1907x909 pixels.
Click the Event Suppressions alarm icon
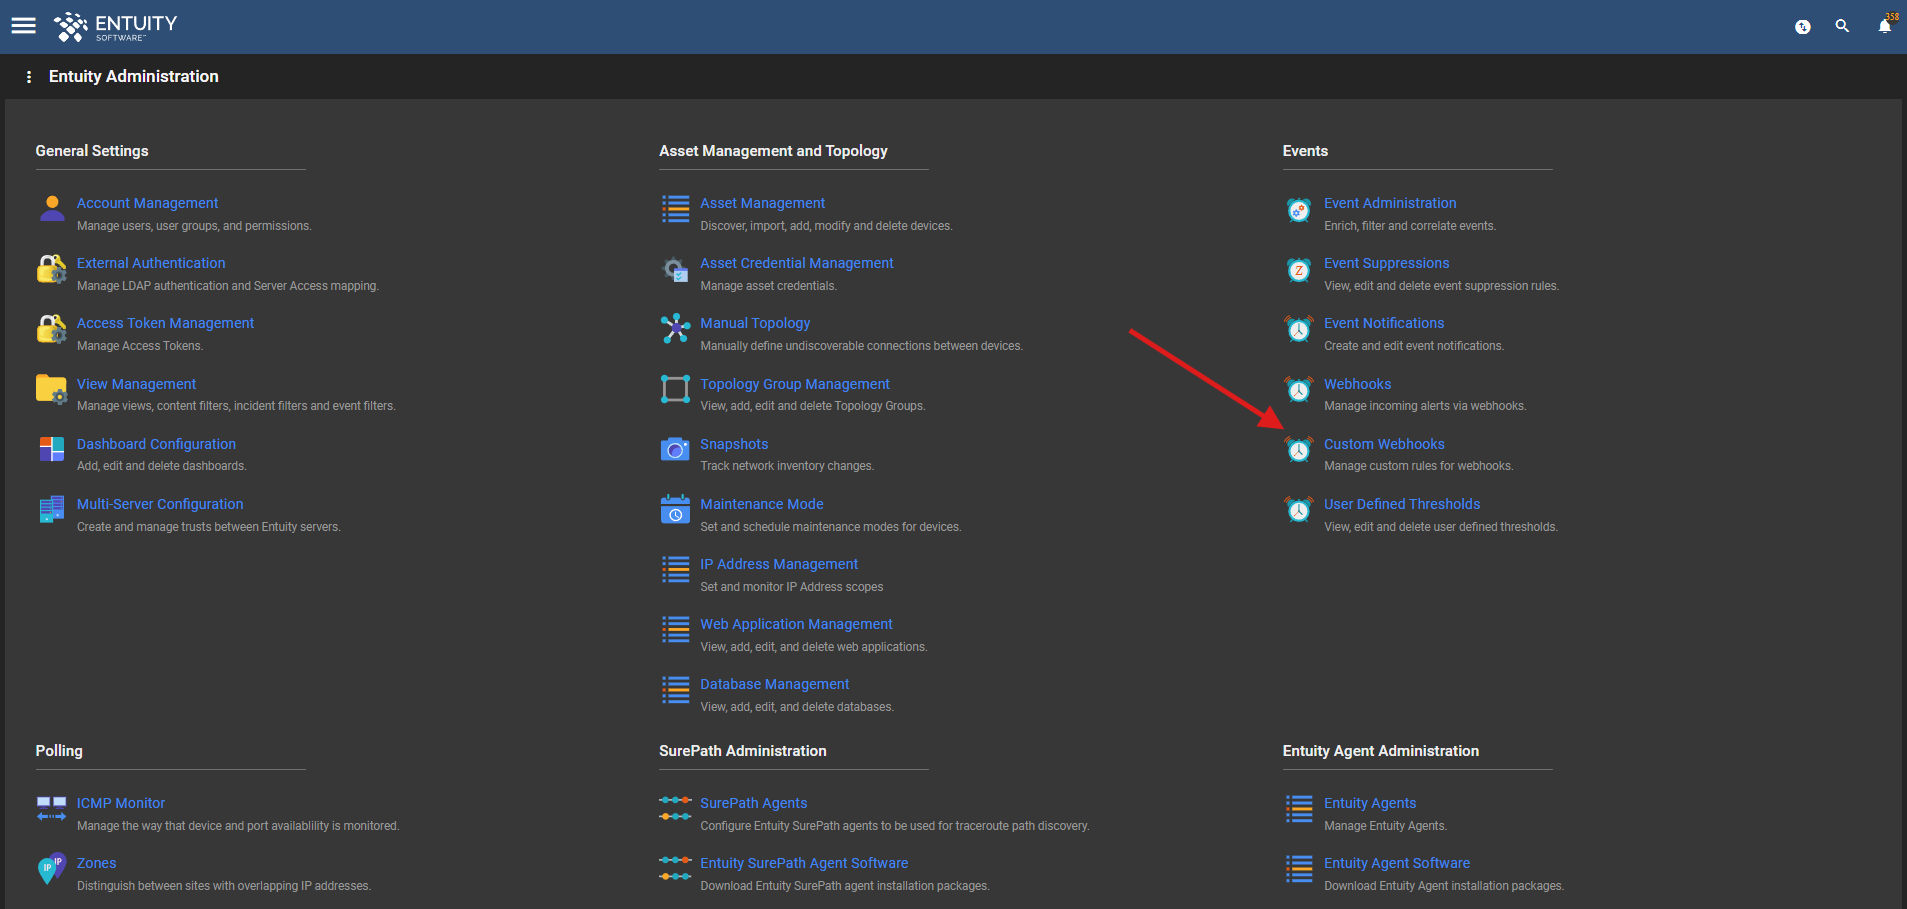coord(1299,269)
